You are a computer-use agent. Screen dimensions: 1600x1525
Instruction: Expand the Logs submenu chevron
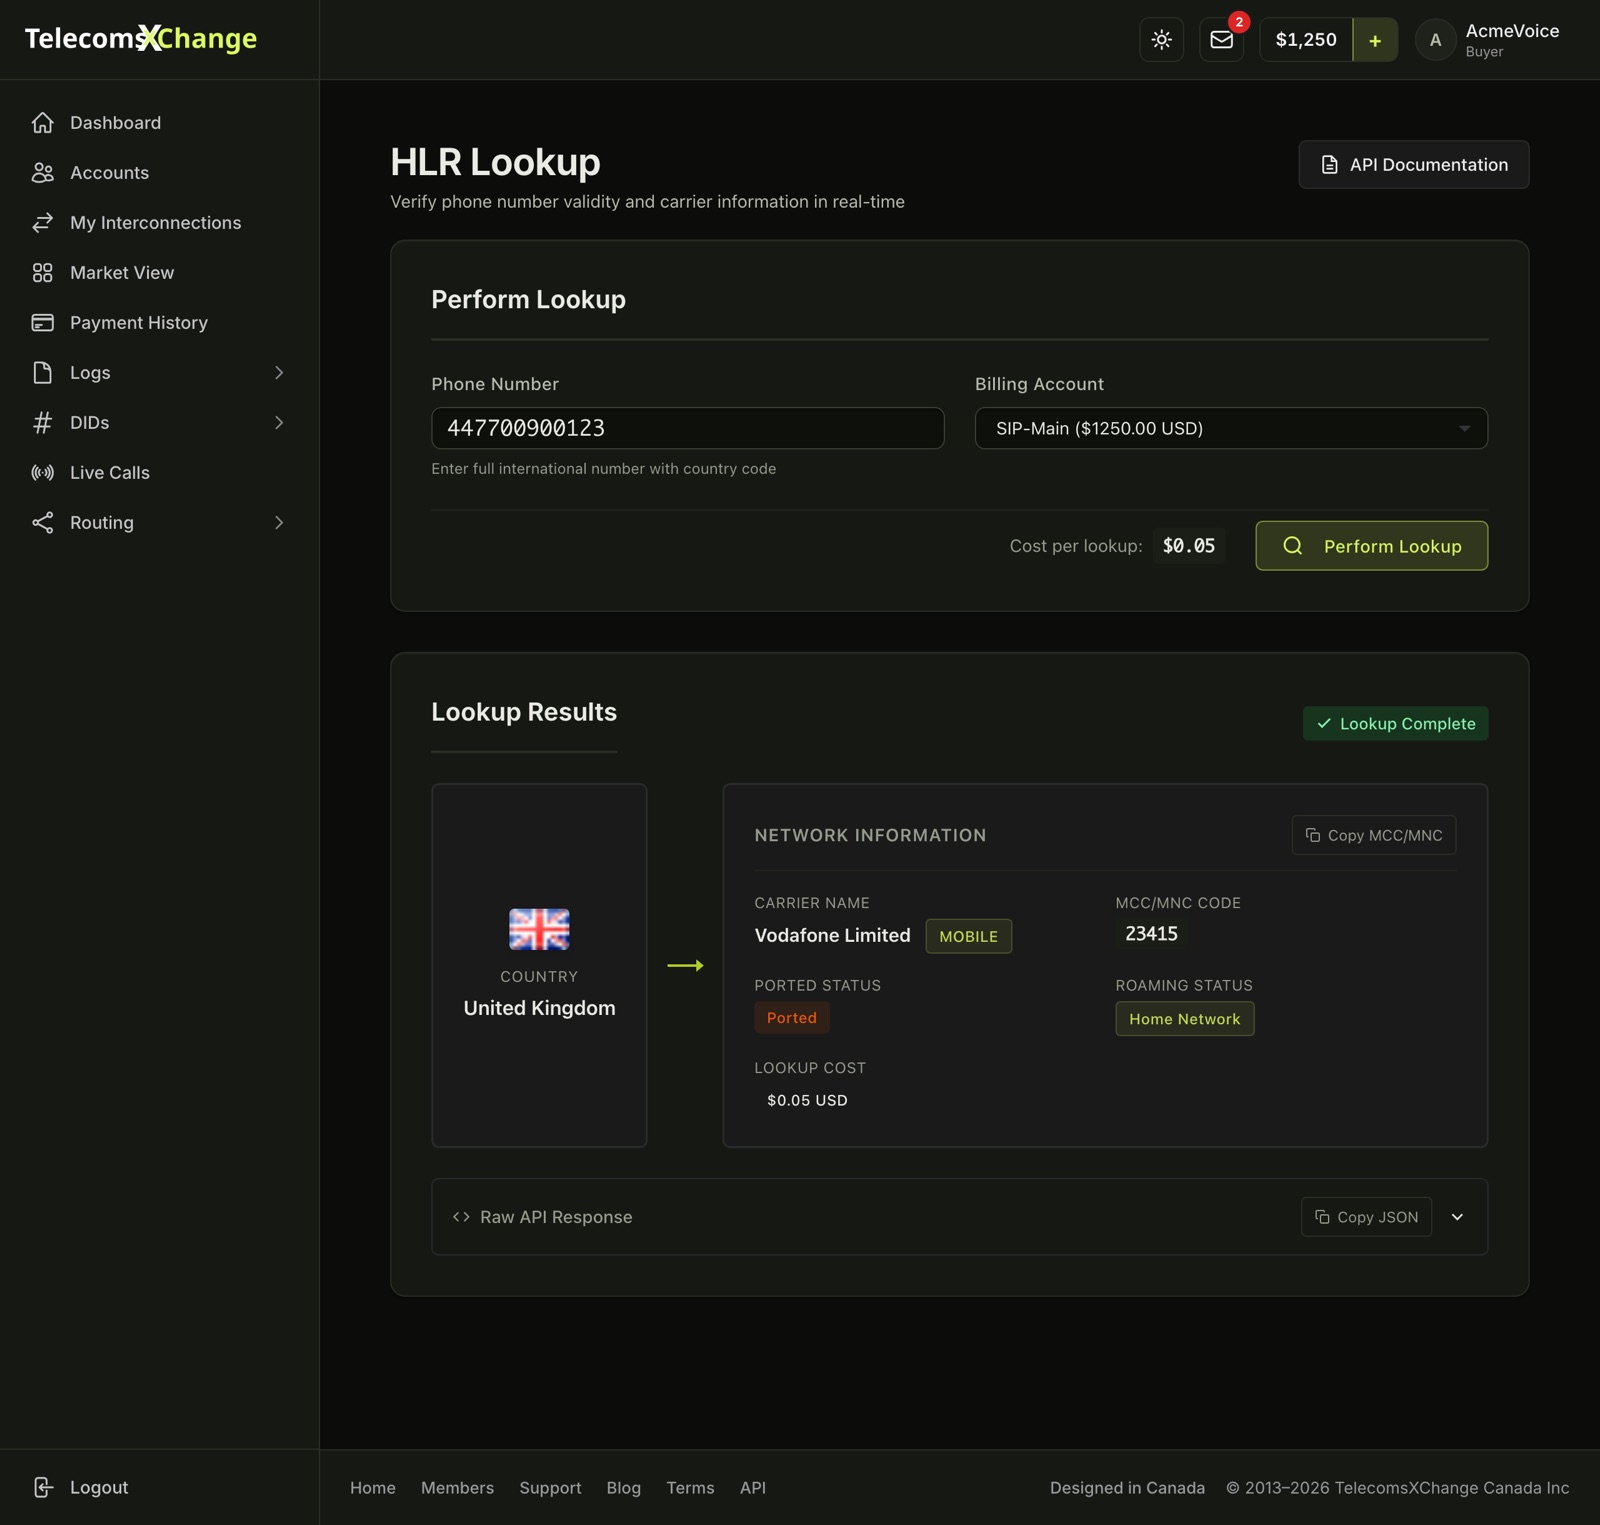pos(279,372)
